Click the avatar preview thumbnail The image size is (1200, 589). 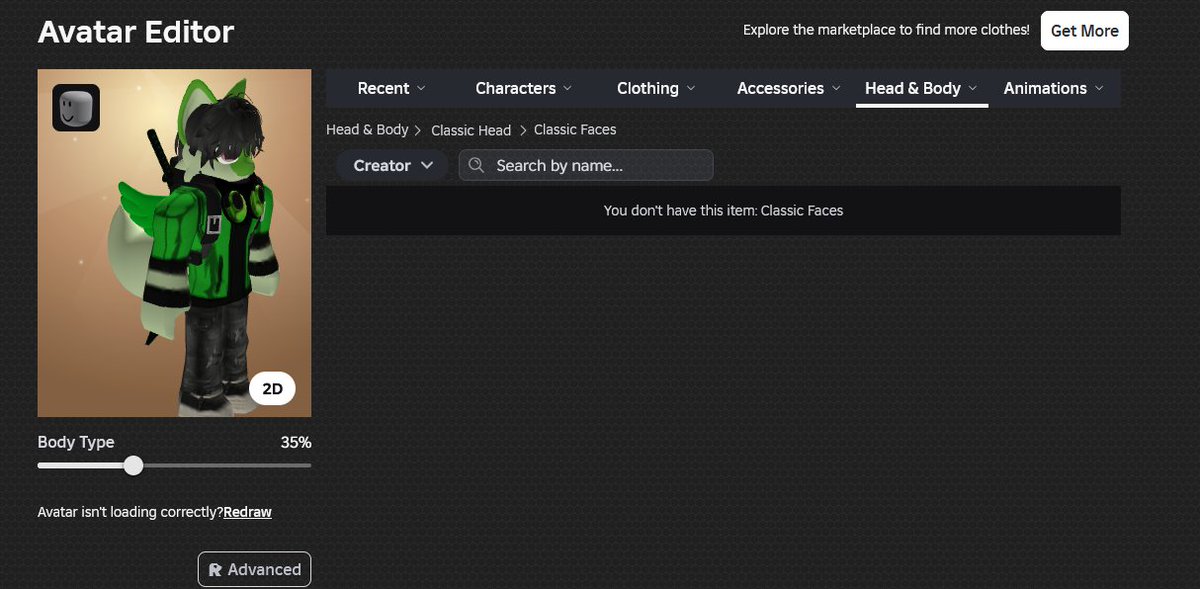tap(175, 243)
